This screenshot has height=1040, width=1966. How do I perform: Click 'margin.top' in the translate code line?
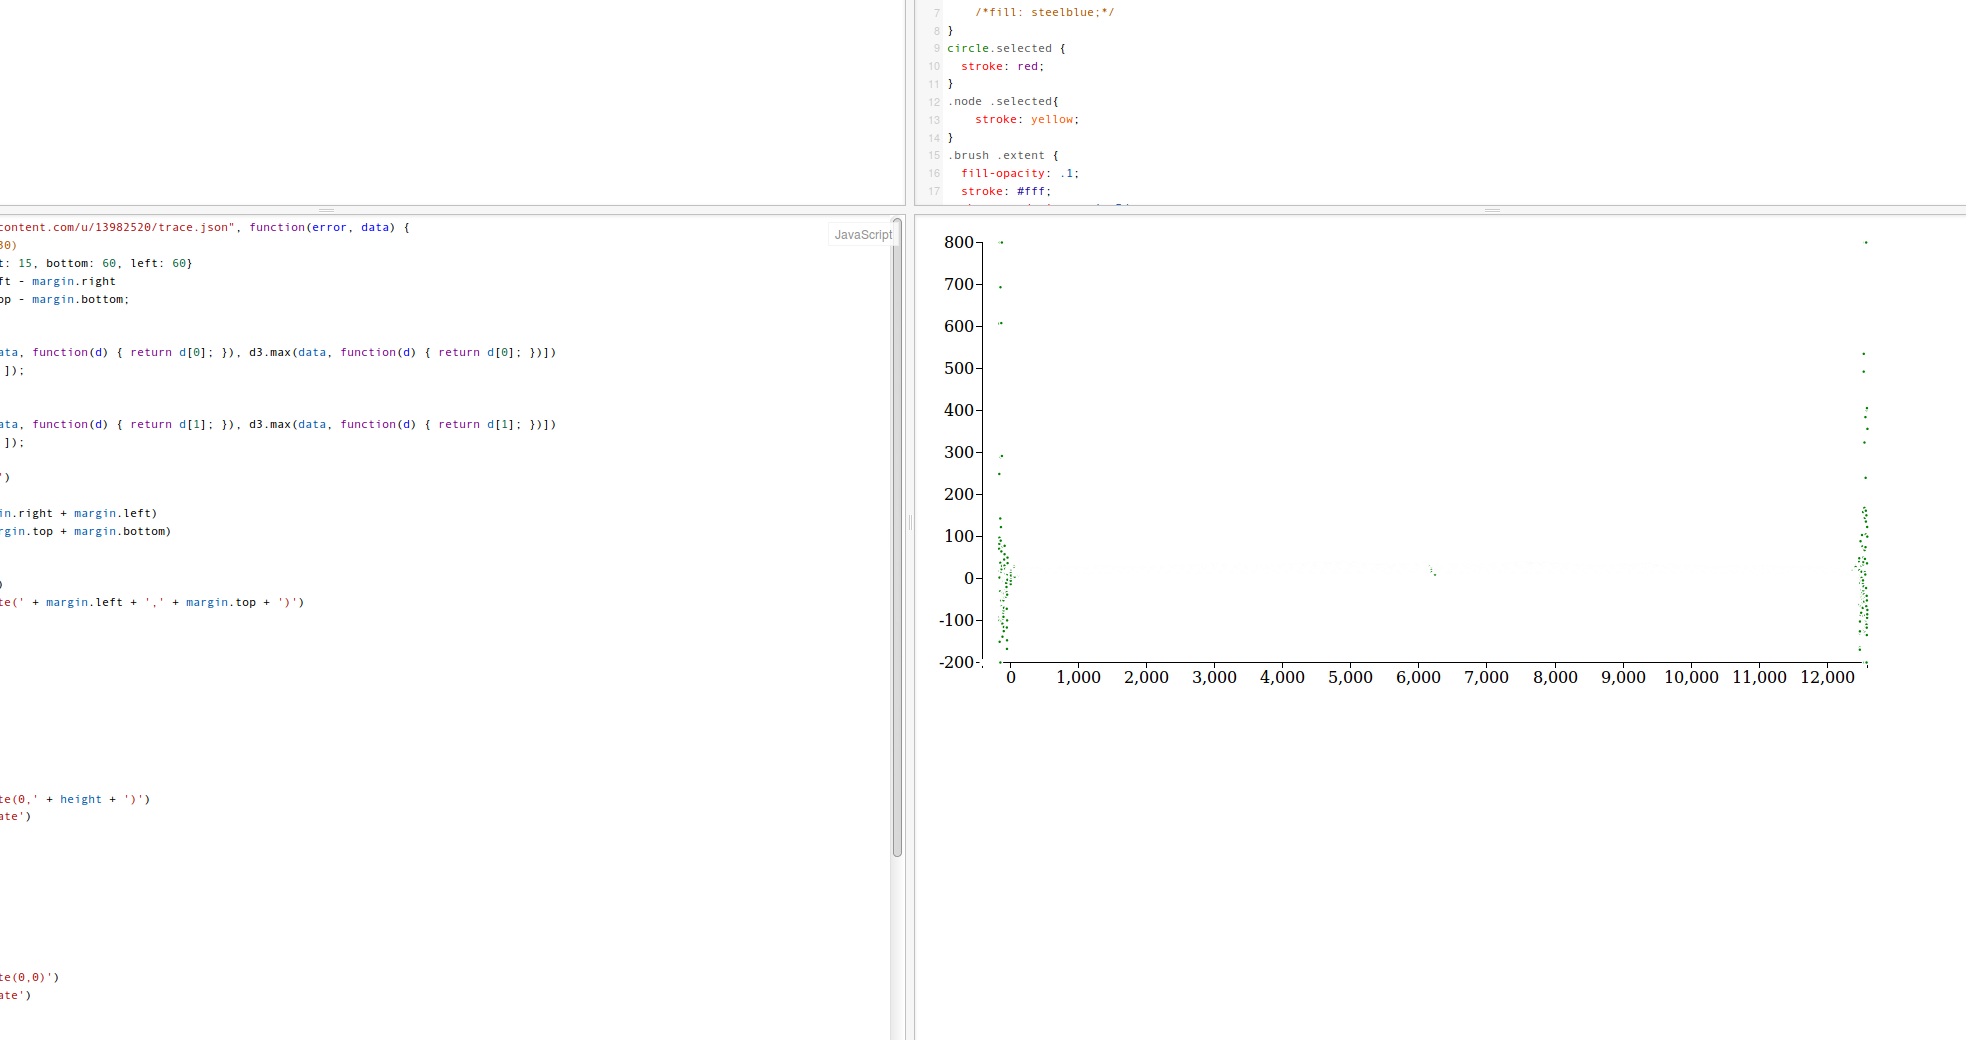[221, 602]
